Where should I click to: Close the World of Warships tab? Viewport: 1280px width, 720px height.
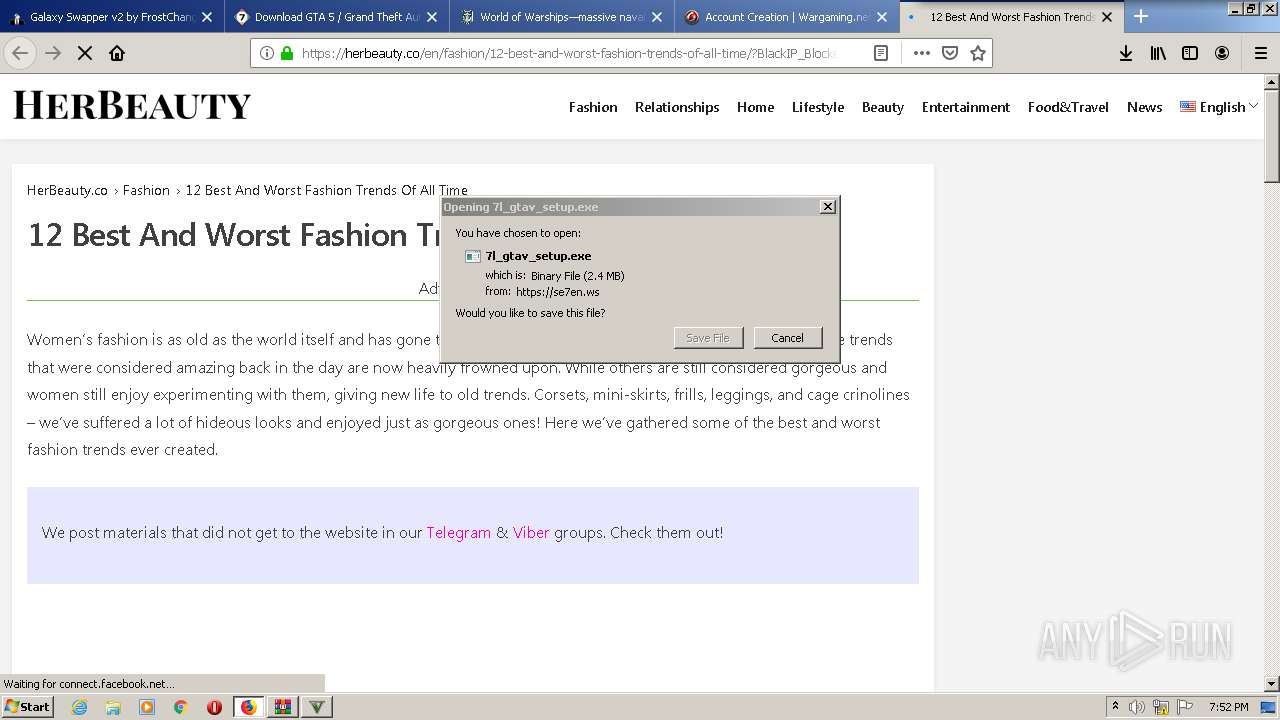657,17
